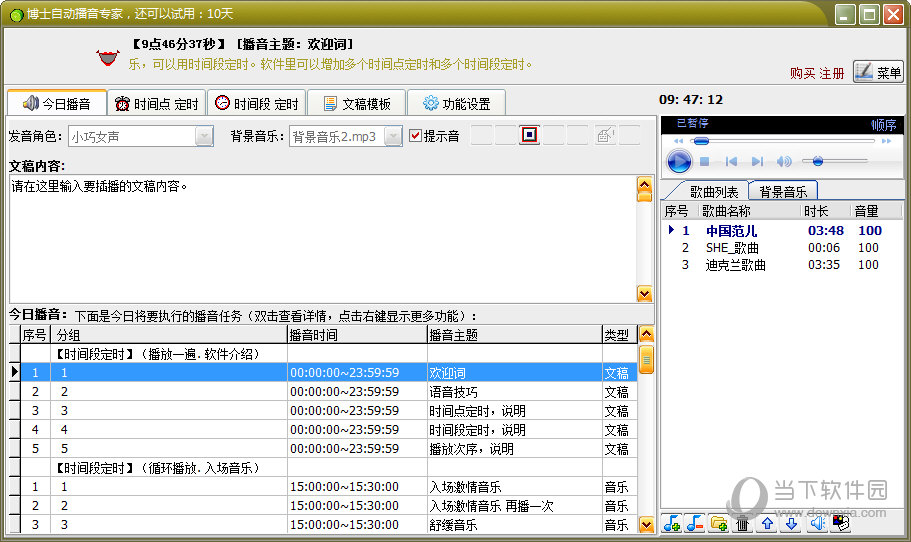The width and height of the screenshot is (911, 542).
Task: Click the 音量 column header in the song list
Action: click(876, 211)
